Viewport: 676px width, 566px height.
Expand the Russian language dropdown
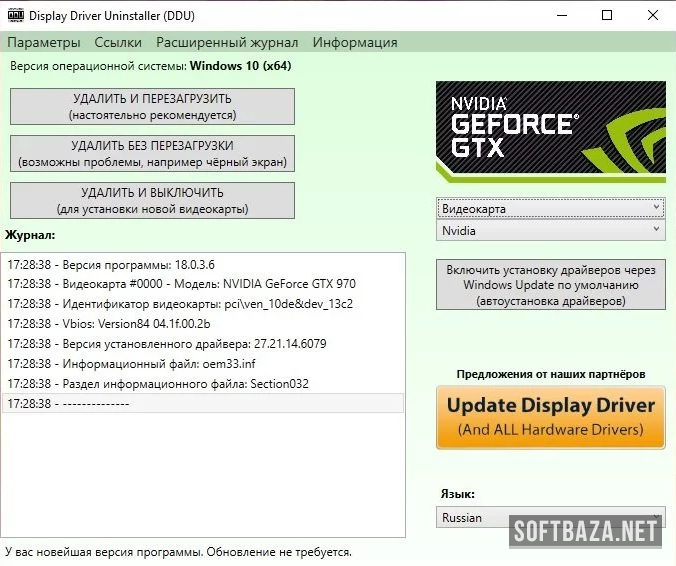550,517
